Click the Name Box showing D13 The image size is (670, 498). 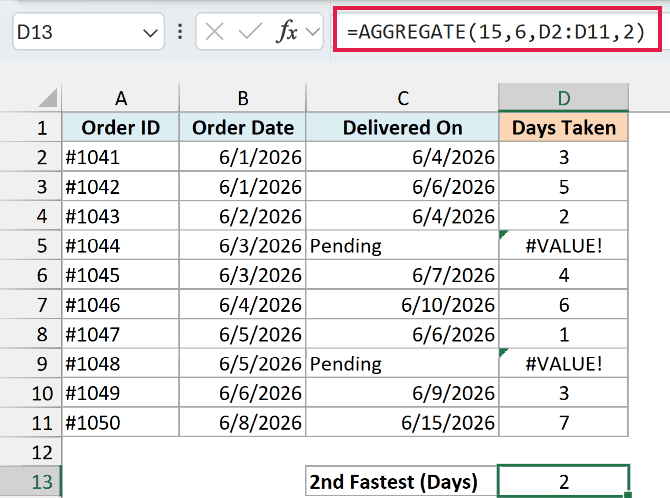(88, 32)
